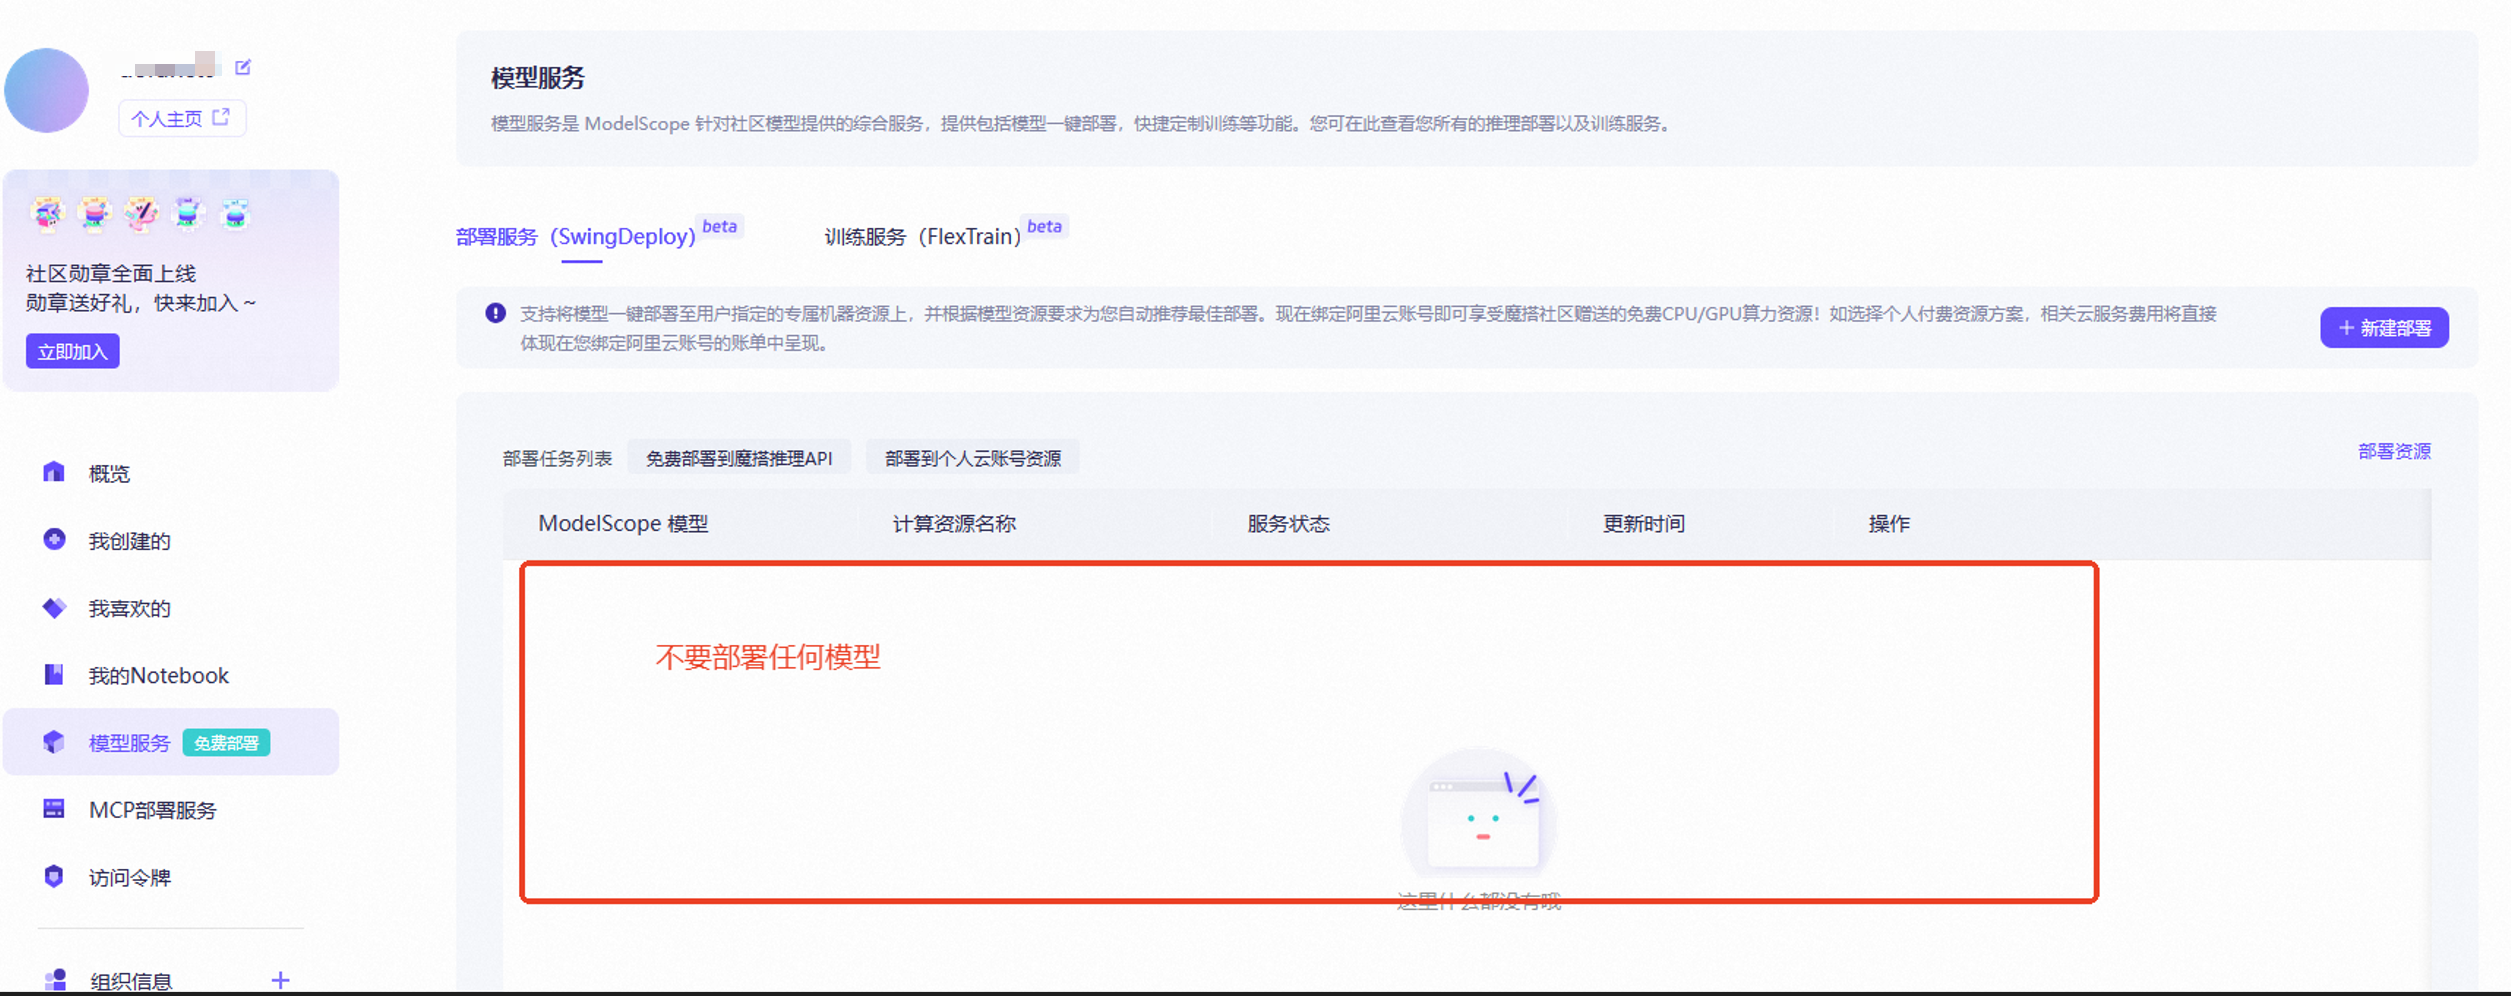Click the 我喜欢的 diamond icon

pos(54,608)
